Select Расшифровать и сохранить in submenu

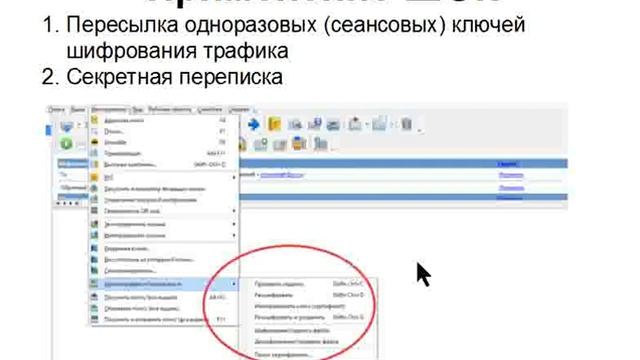(289, 317)
